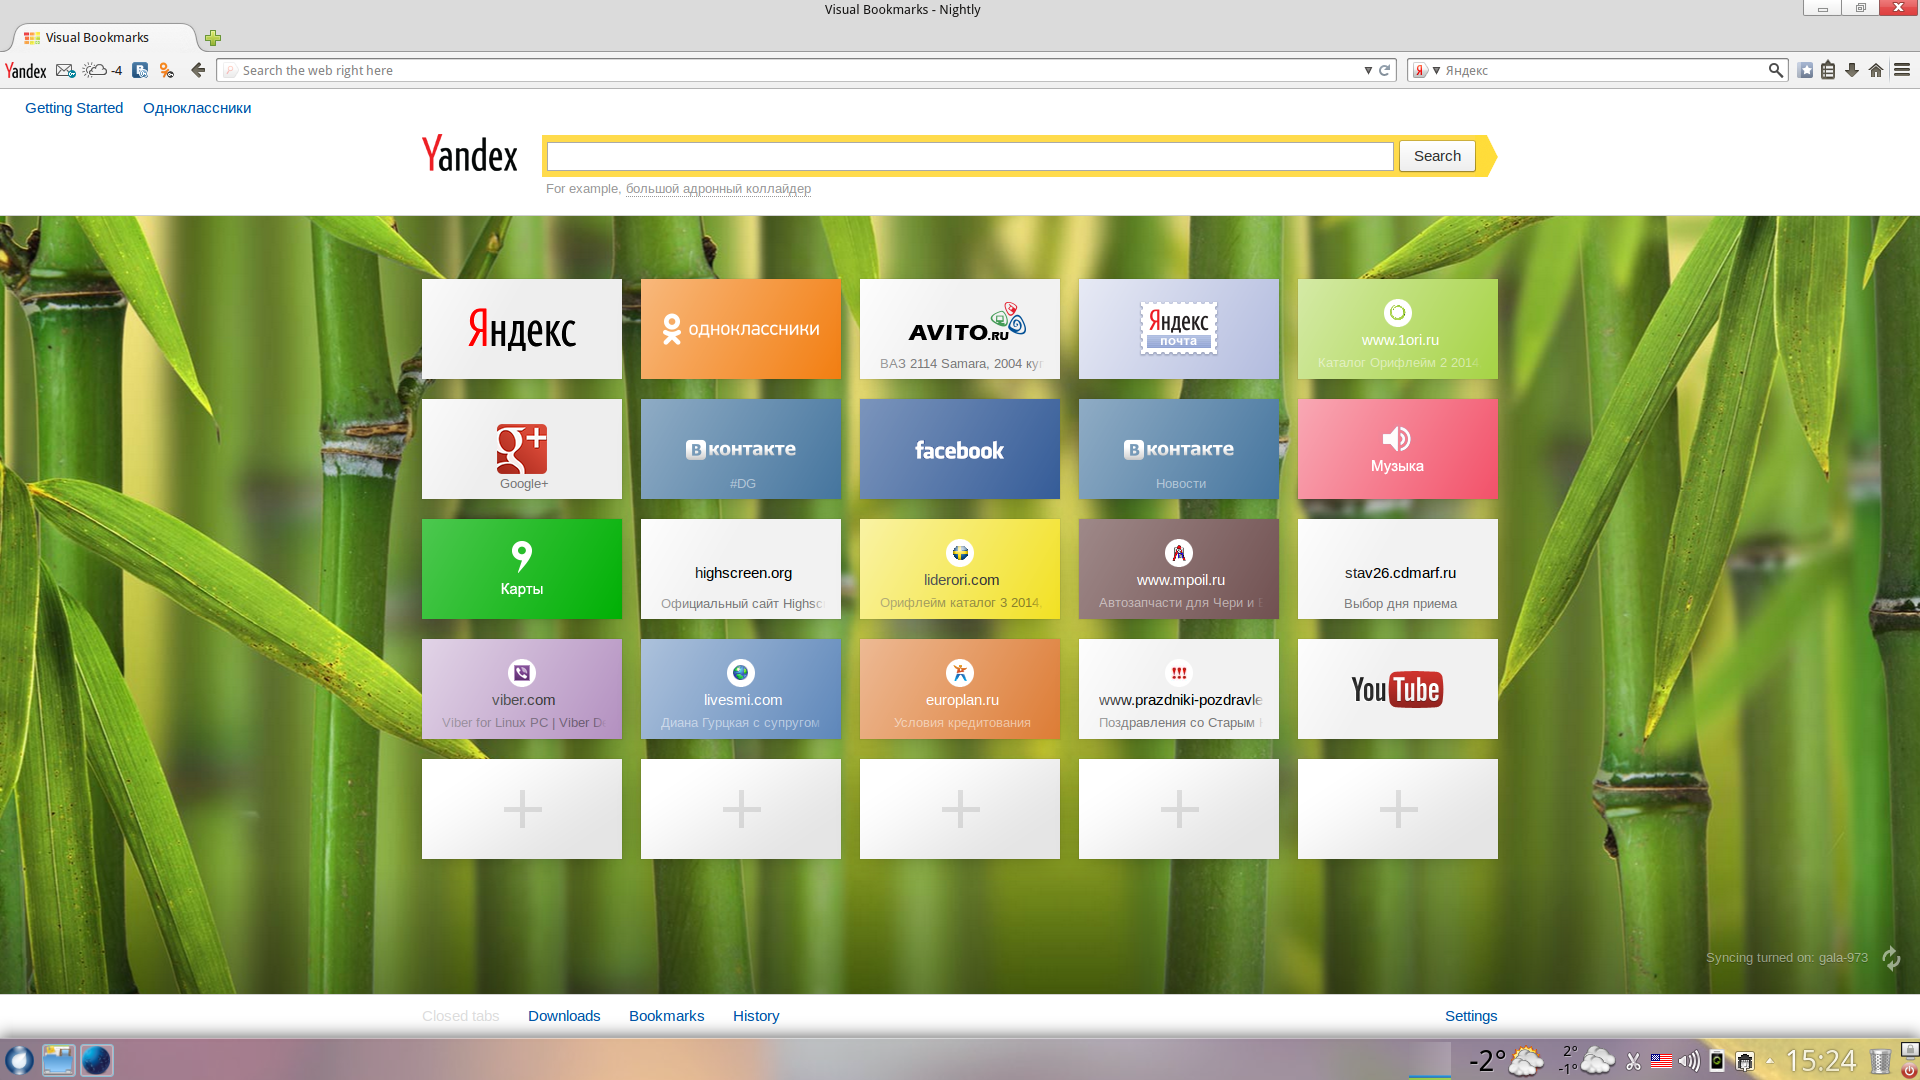This screenshot has width=1920, height=1080.
Task: Open the weather widget showing -4
Action: 102,70
